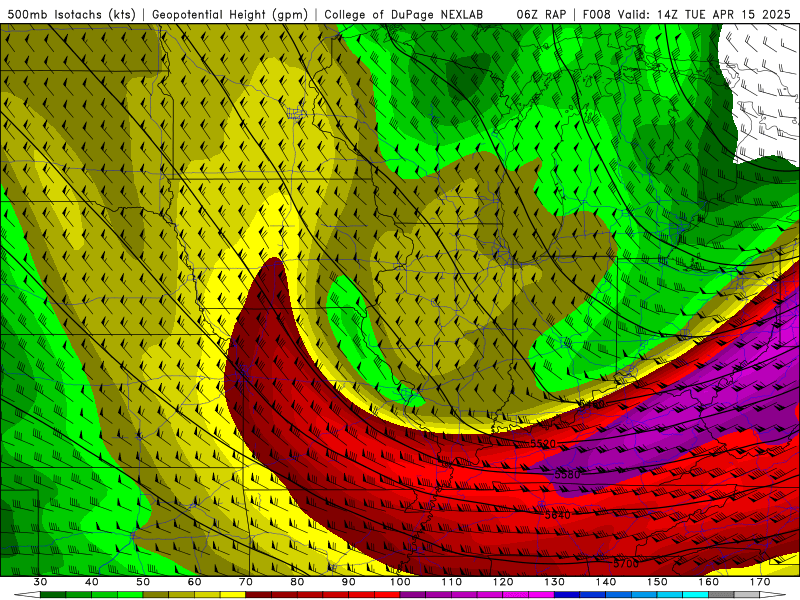Click the 150 value on the color scale
800x600 pixels.
657,582
